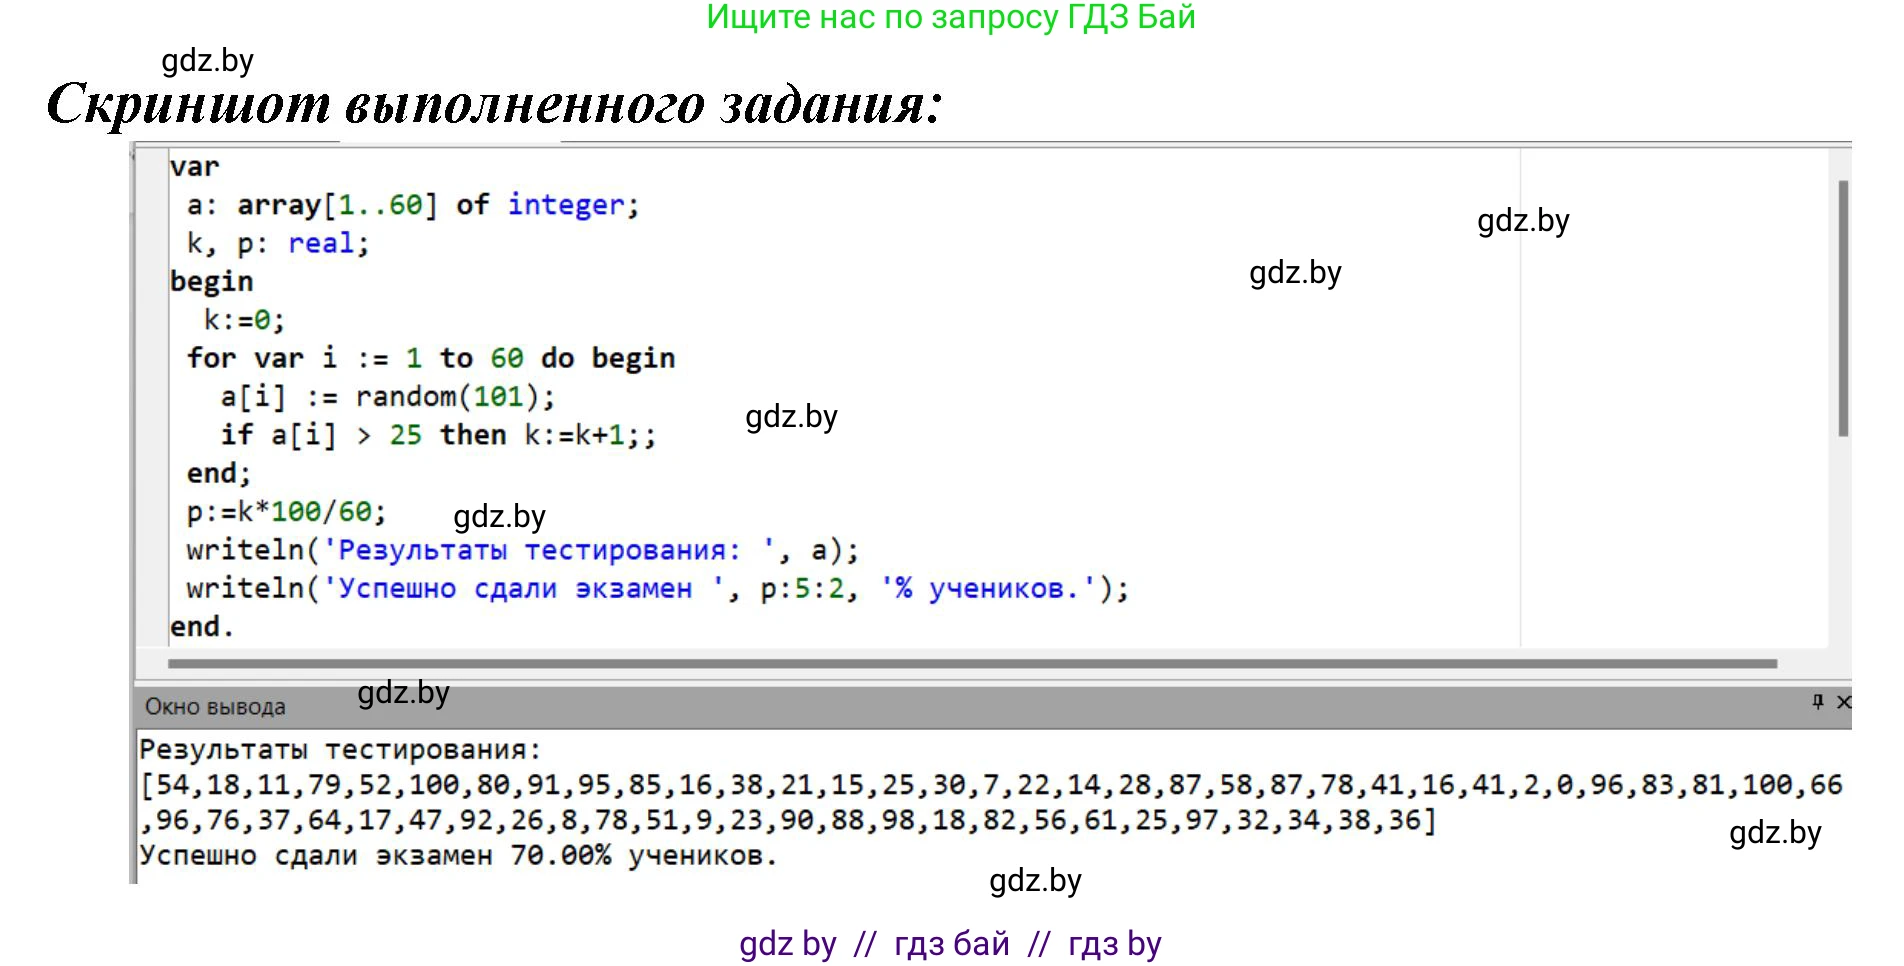Click the vertical scrollbar thumb in code editor

(x=1842, y=308)
